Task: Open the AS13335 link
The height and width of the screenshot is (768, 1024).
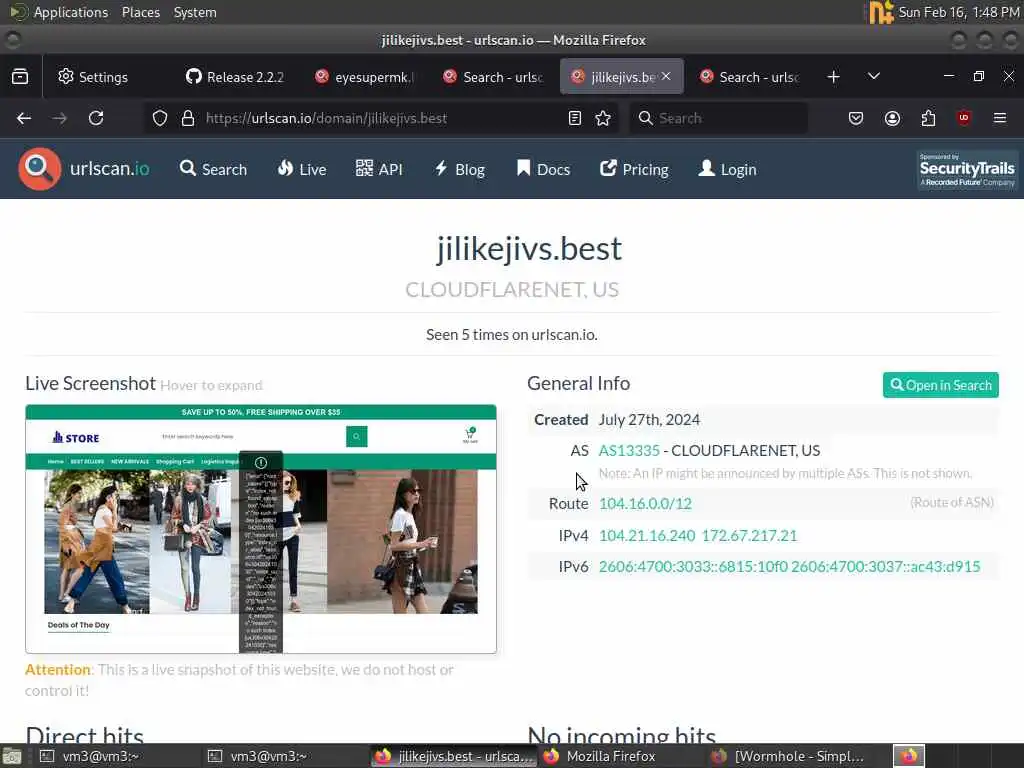Action: pyautogui.click(x=629, y=451)
